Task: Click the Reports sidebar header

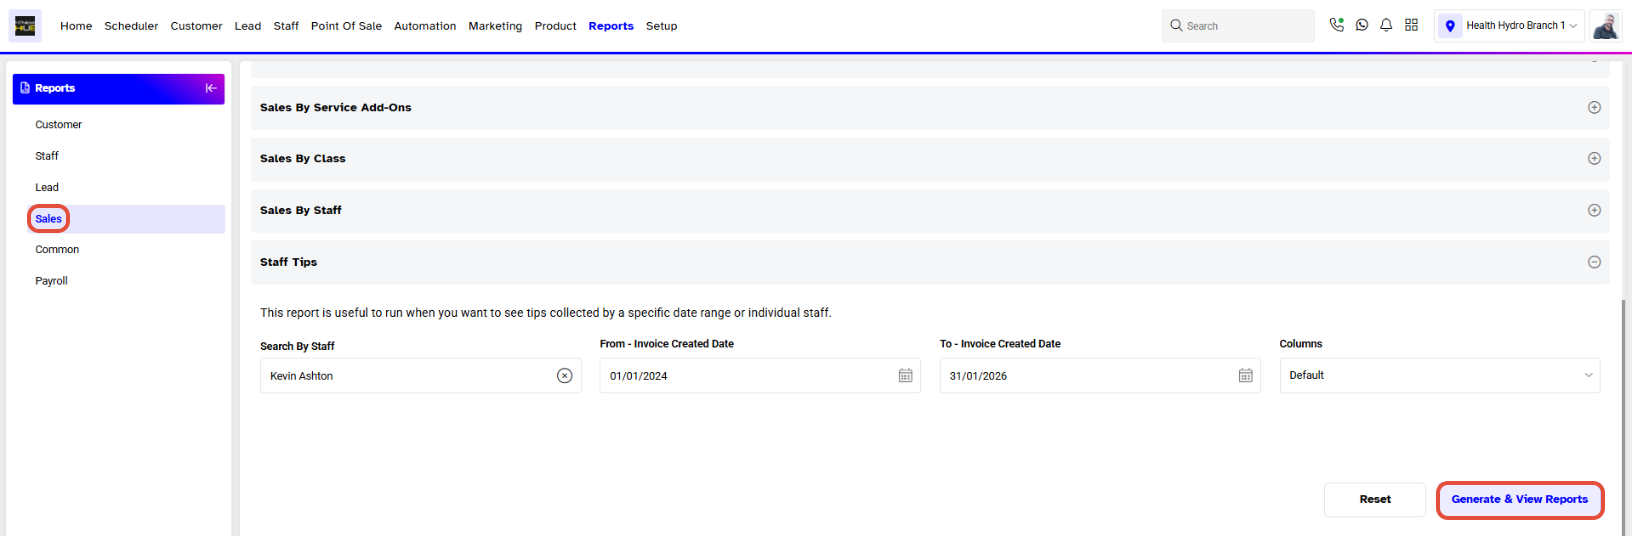Action: 118,88
